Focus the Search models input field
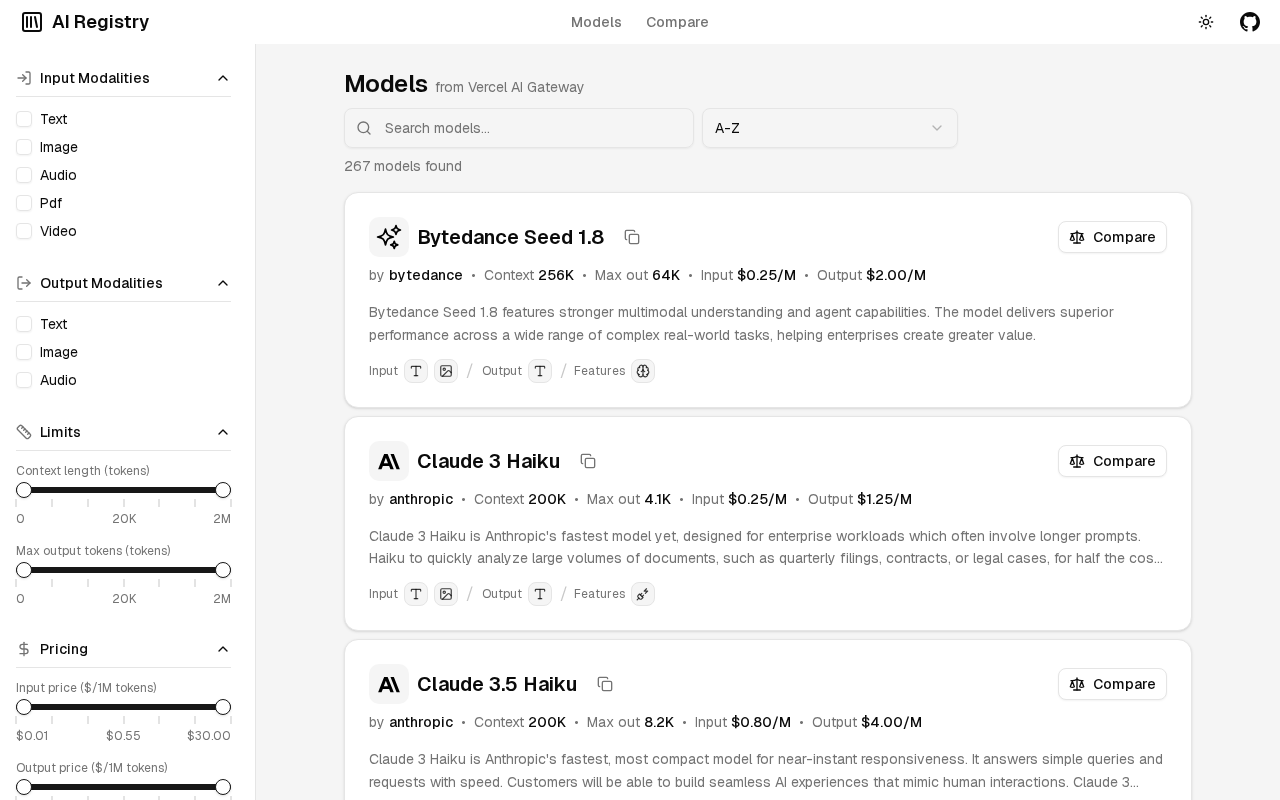Viewport: 1280px width, 800px height. (x=519, y=128)
